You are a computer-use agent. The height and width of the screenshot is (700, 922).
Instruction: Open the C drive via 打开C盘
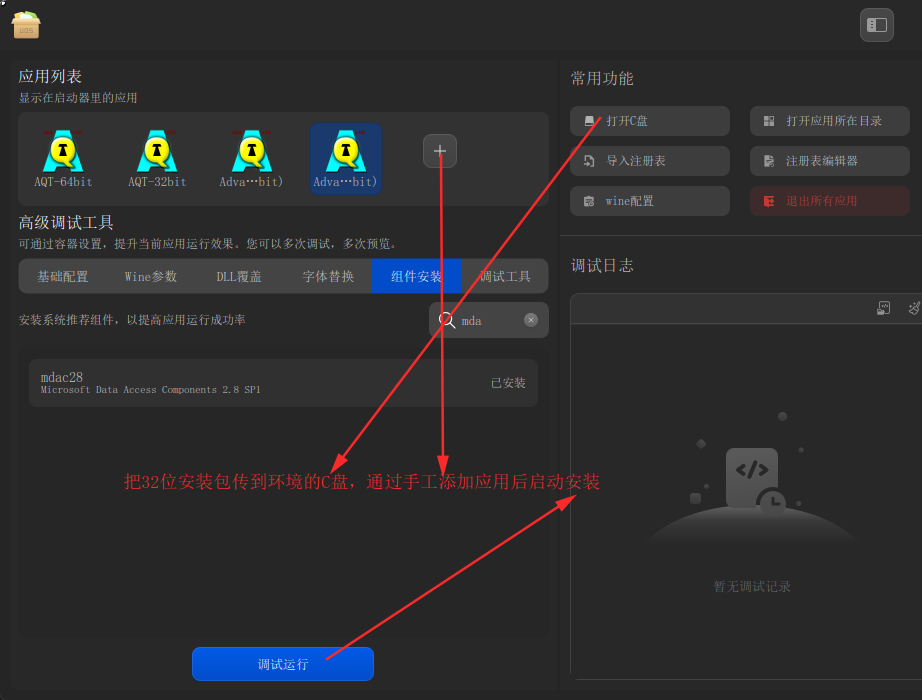(650, 121)
